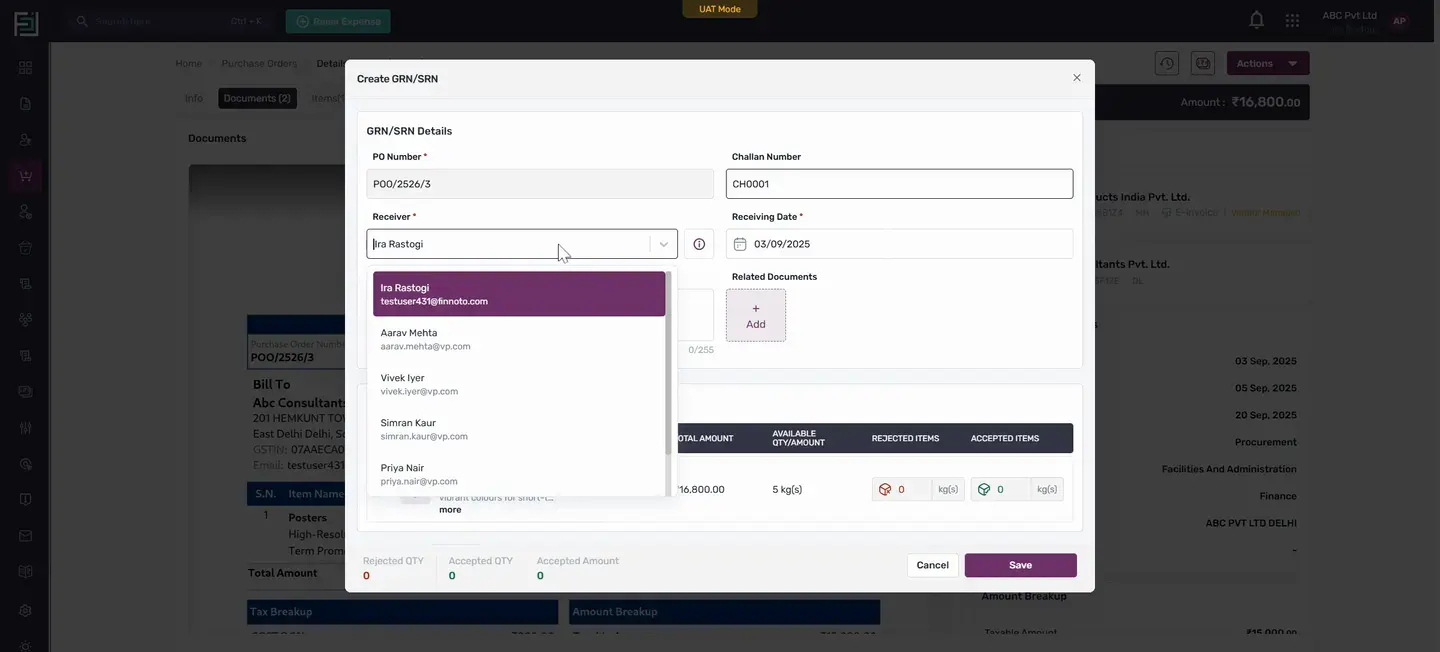Choose Vivek Iyer as receiver

(x=519, y=384)
